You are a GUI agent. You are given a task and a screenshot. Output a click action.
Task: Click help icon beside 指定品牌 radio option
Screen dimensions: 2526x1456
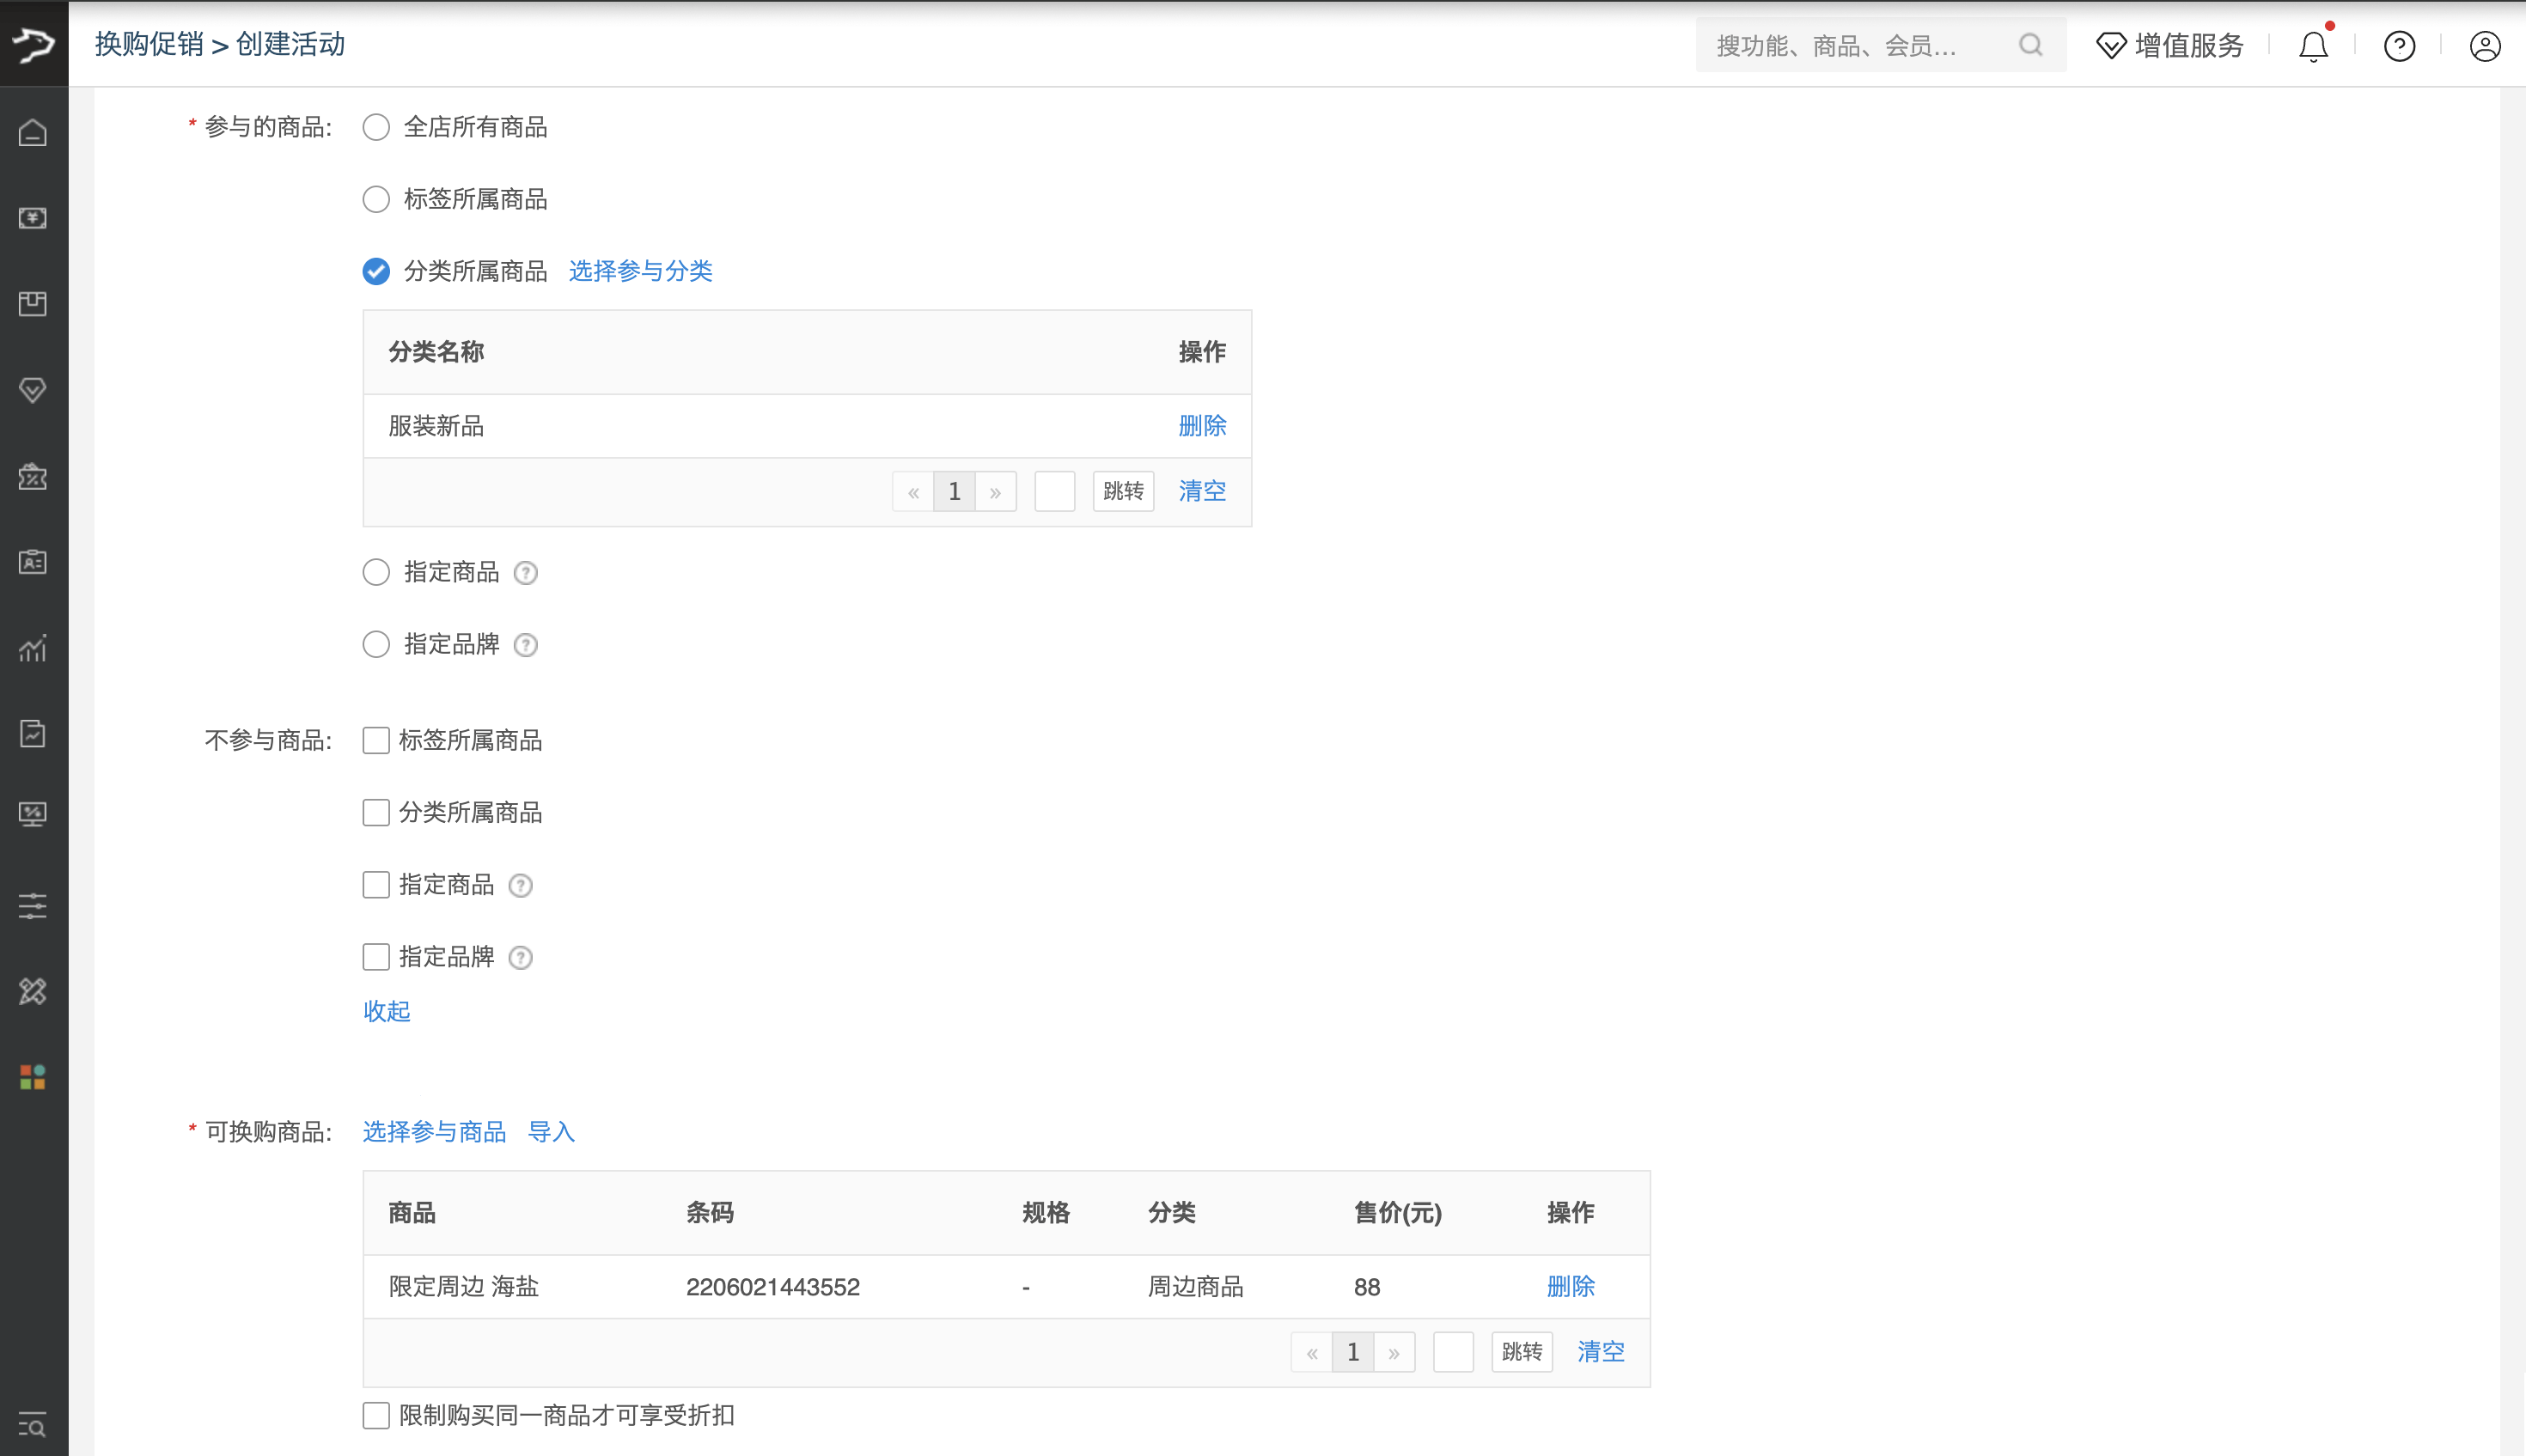tap(525, 645)
